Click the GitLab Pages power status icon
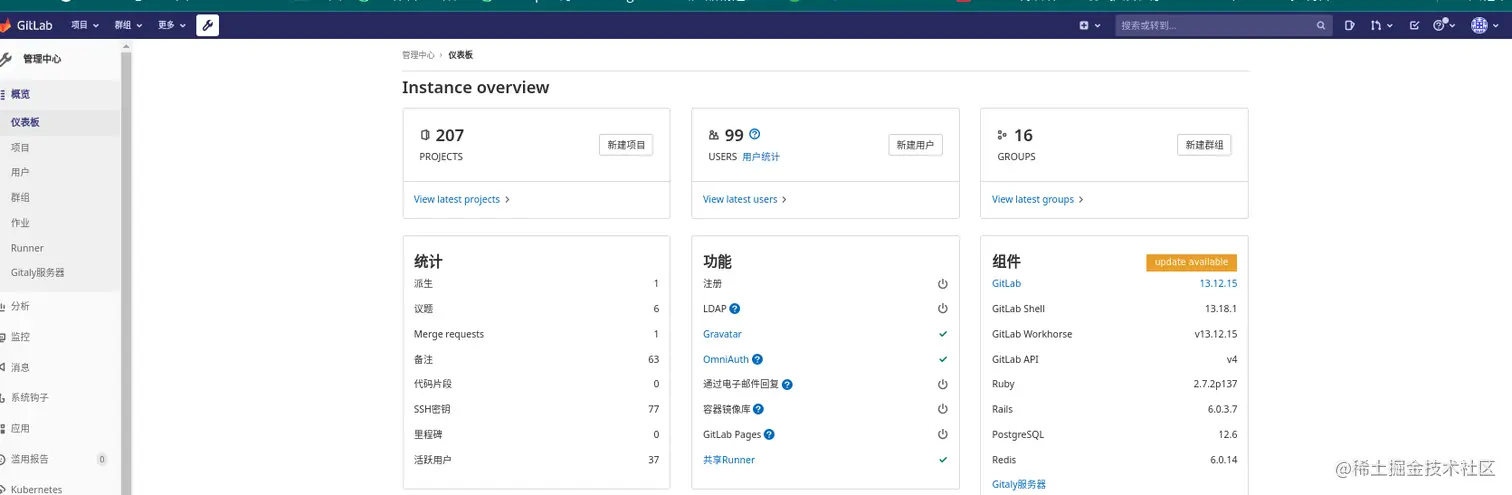1512x495 pixels. pyautogui.click(x=942, y=435)
